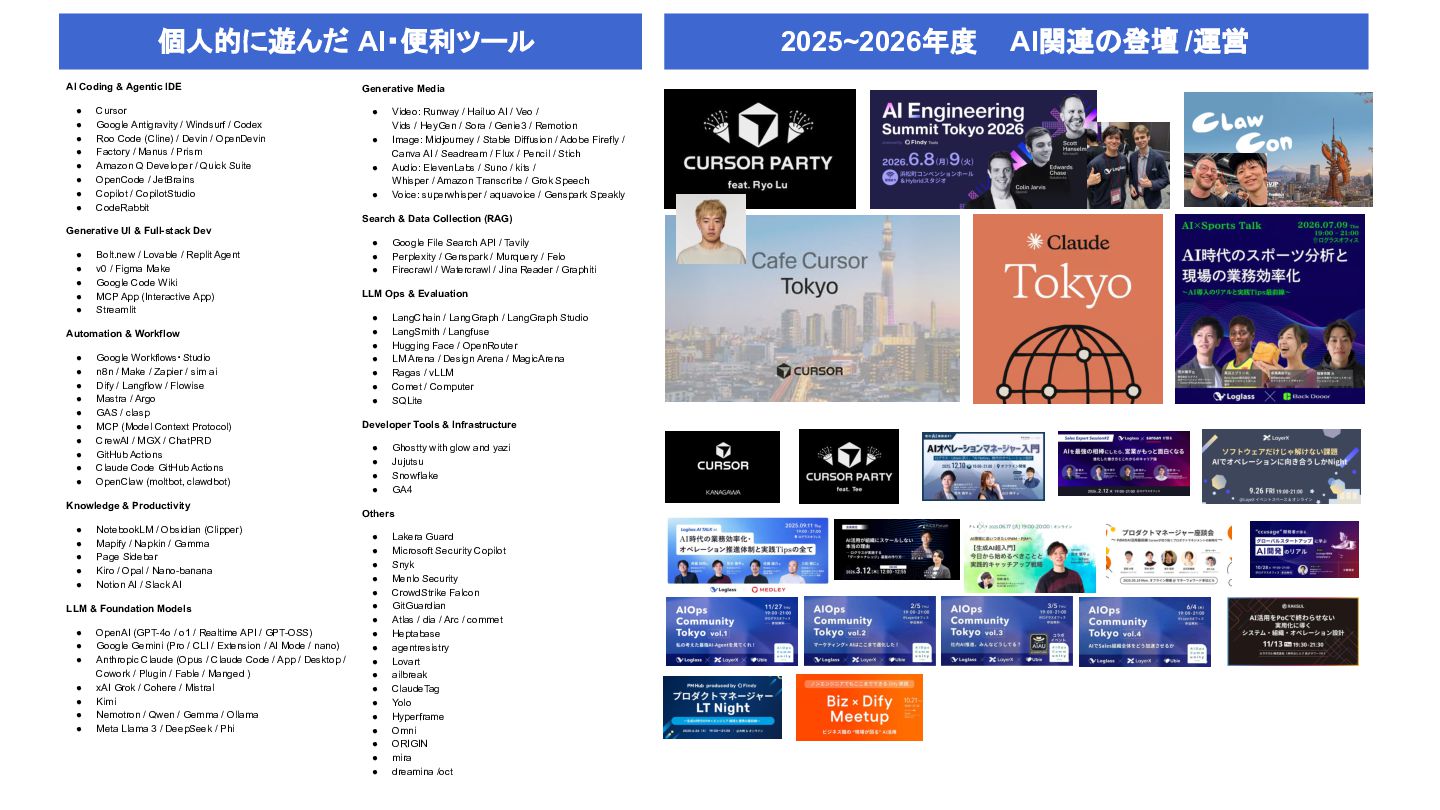Click the AIオペレーションマネージャー入門 banner
This screenshot has height=810, width=1440.
click(x=985, y=466)
